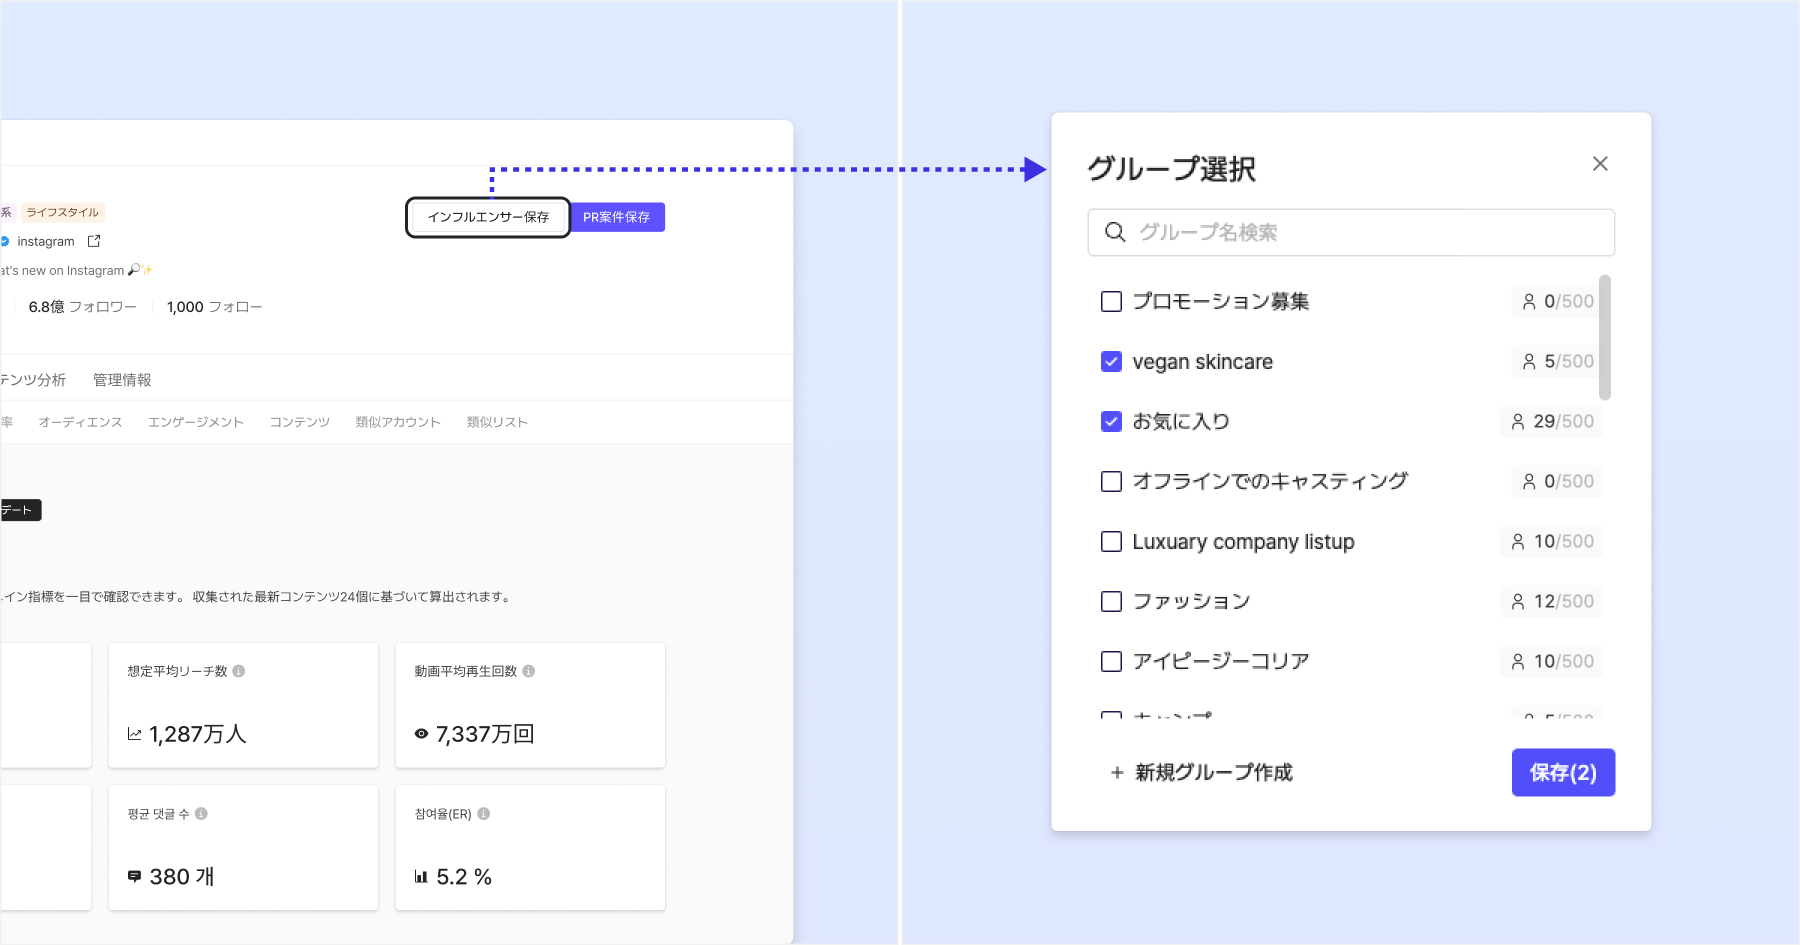Viewport: 1800px width, 945px height.
Task: Open the エンゲージメント sub-tab
Action: pyautogui.click(x=196, y=422)
